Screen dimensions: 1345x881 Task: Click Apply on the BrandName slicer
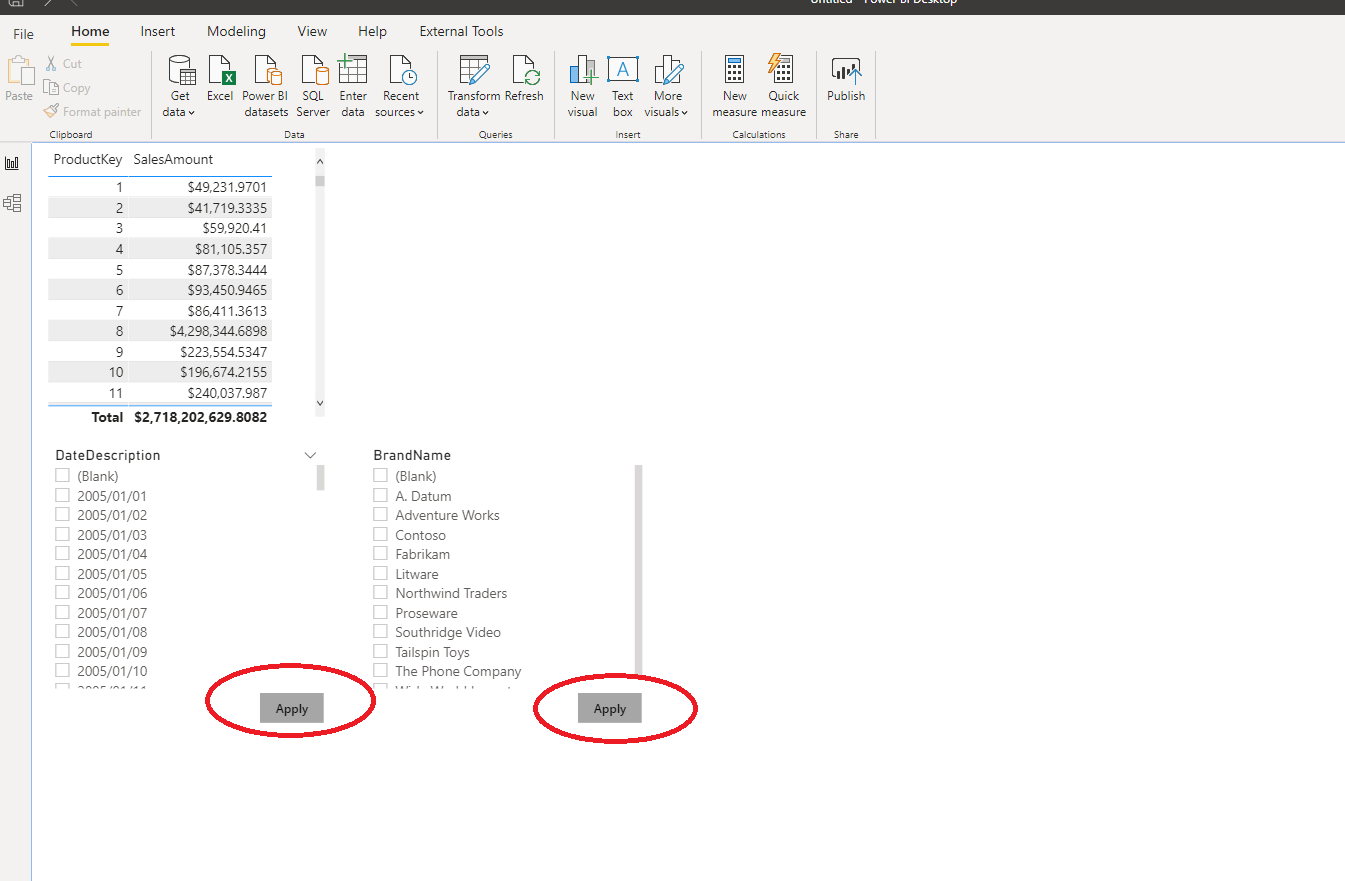pos(609,708)
